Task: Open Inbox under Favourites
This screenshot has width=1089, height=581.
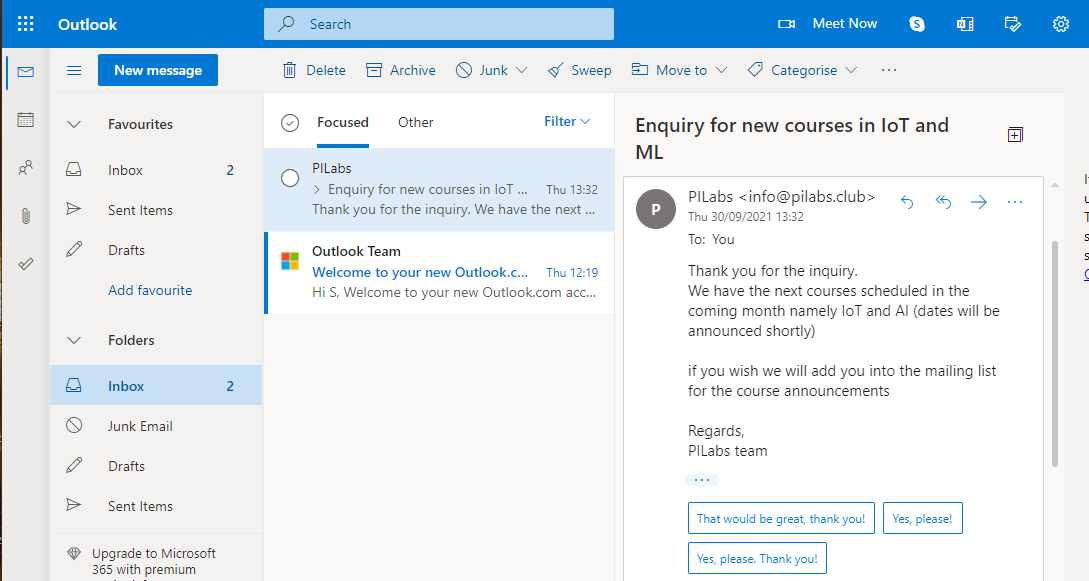Action: point(156,170)
